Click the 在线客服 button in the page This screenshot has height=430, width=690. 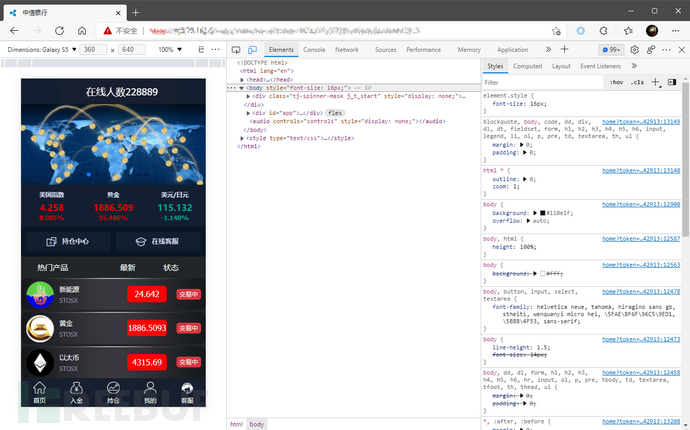click(x=158, y=241)
